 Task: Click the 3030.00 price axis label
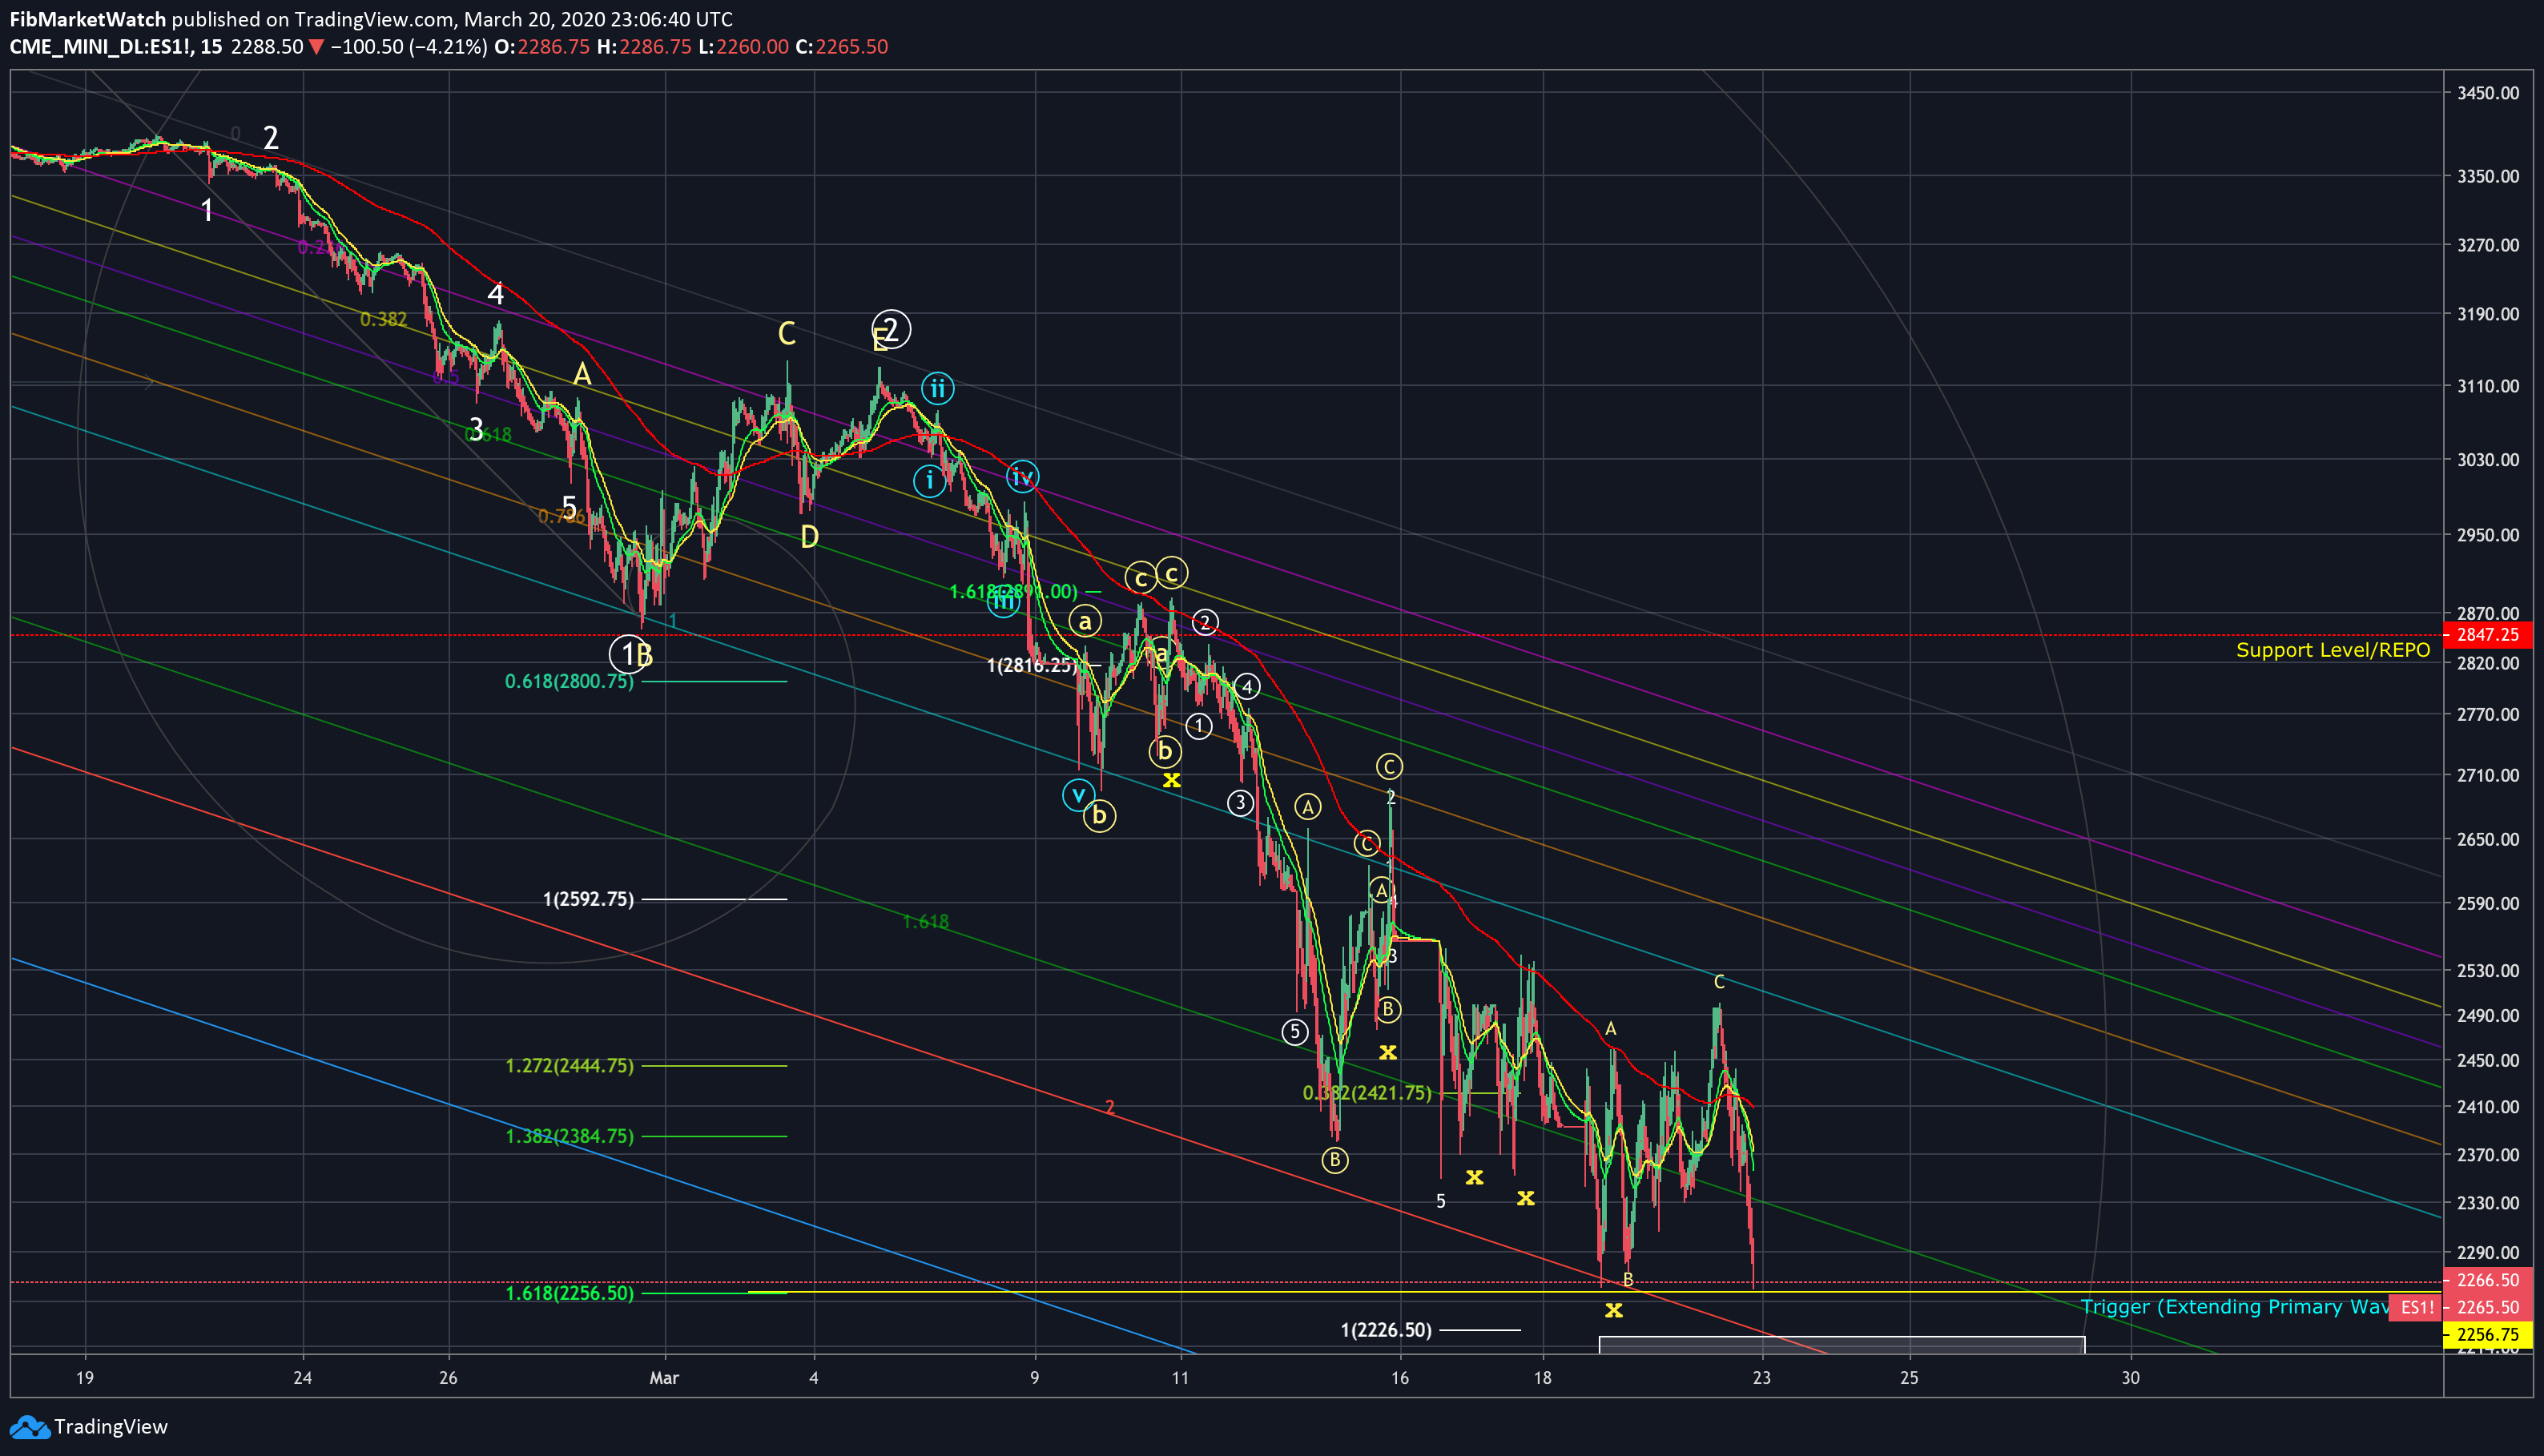(2488, 460)
